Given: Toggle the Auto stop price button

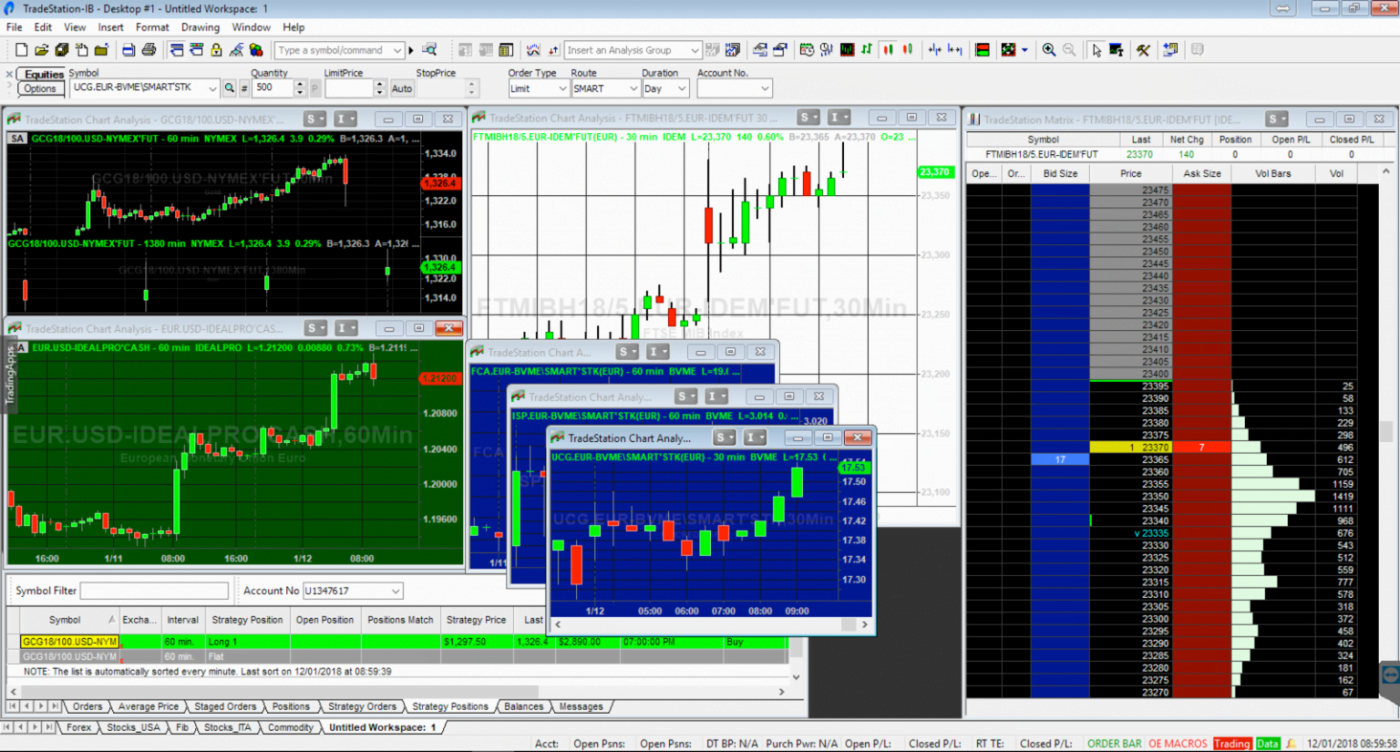Looking at the screenshot, I should coord(402,89).
